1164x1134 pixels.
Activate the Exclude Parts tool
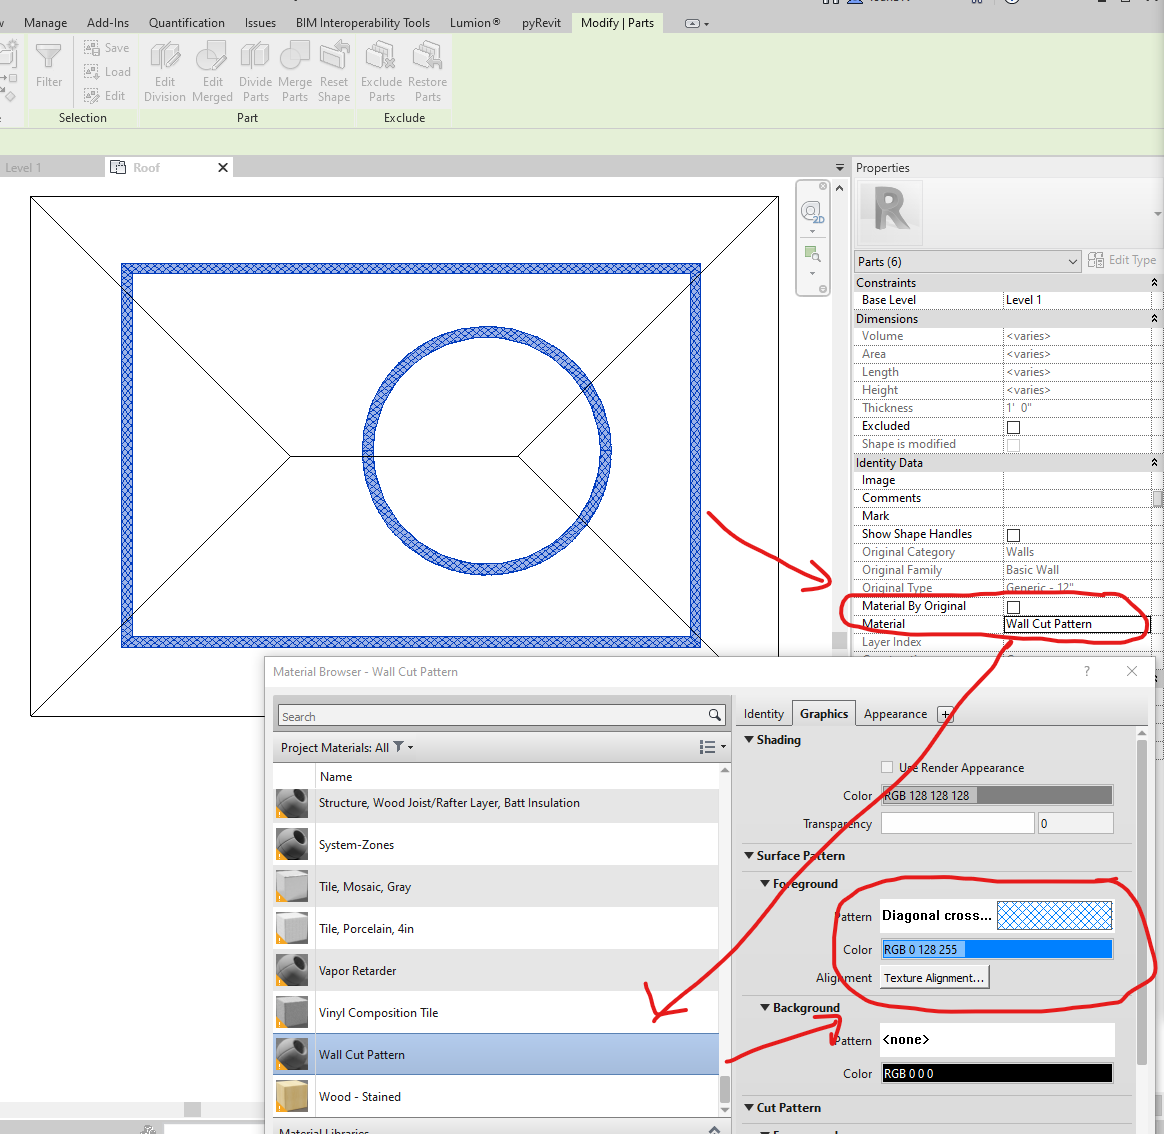380,68
